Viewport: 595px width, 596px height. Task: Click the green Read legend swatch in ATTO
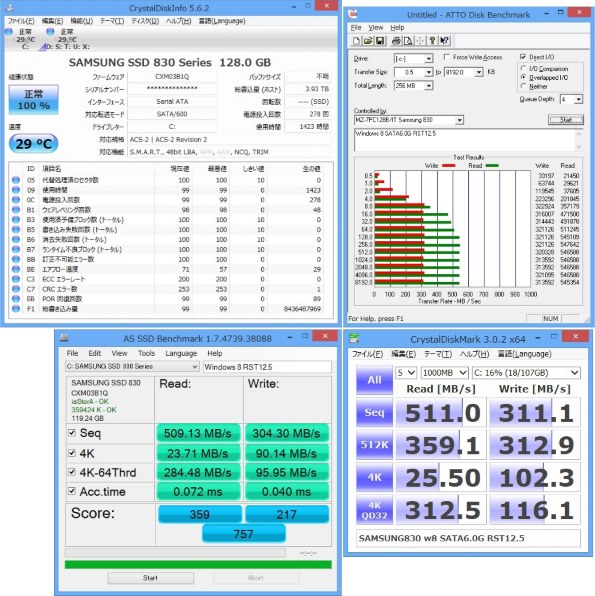coord(492,166)
